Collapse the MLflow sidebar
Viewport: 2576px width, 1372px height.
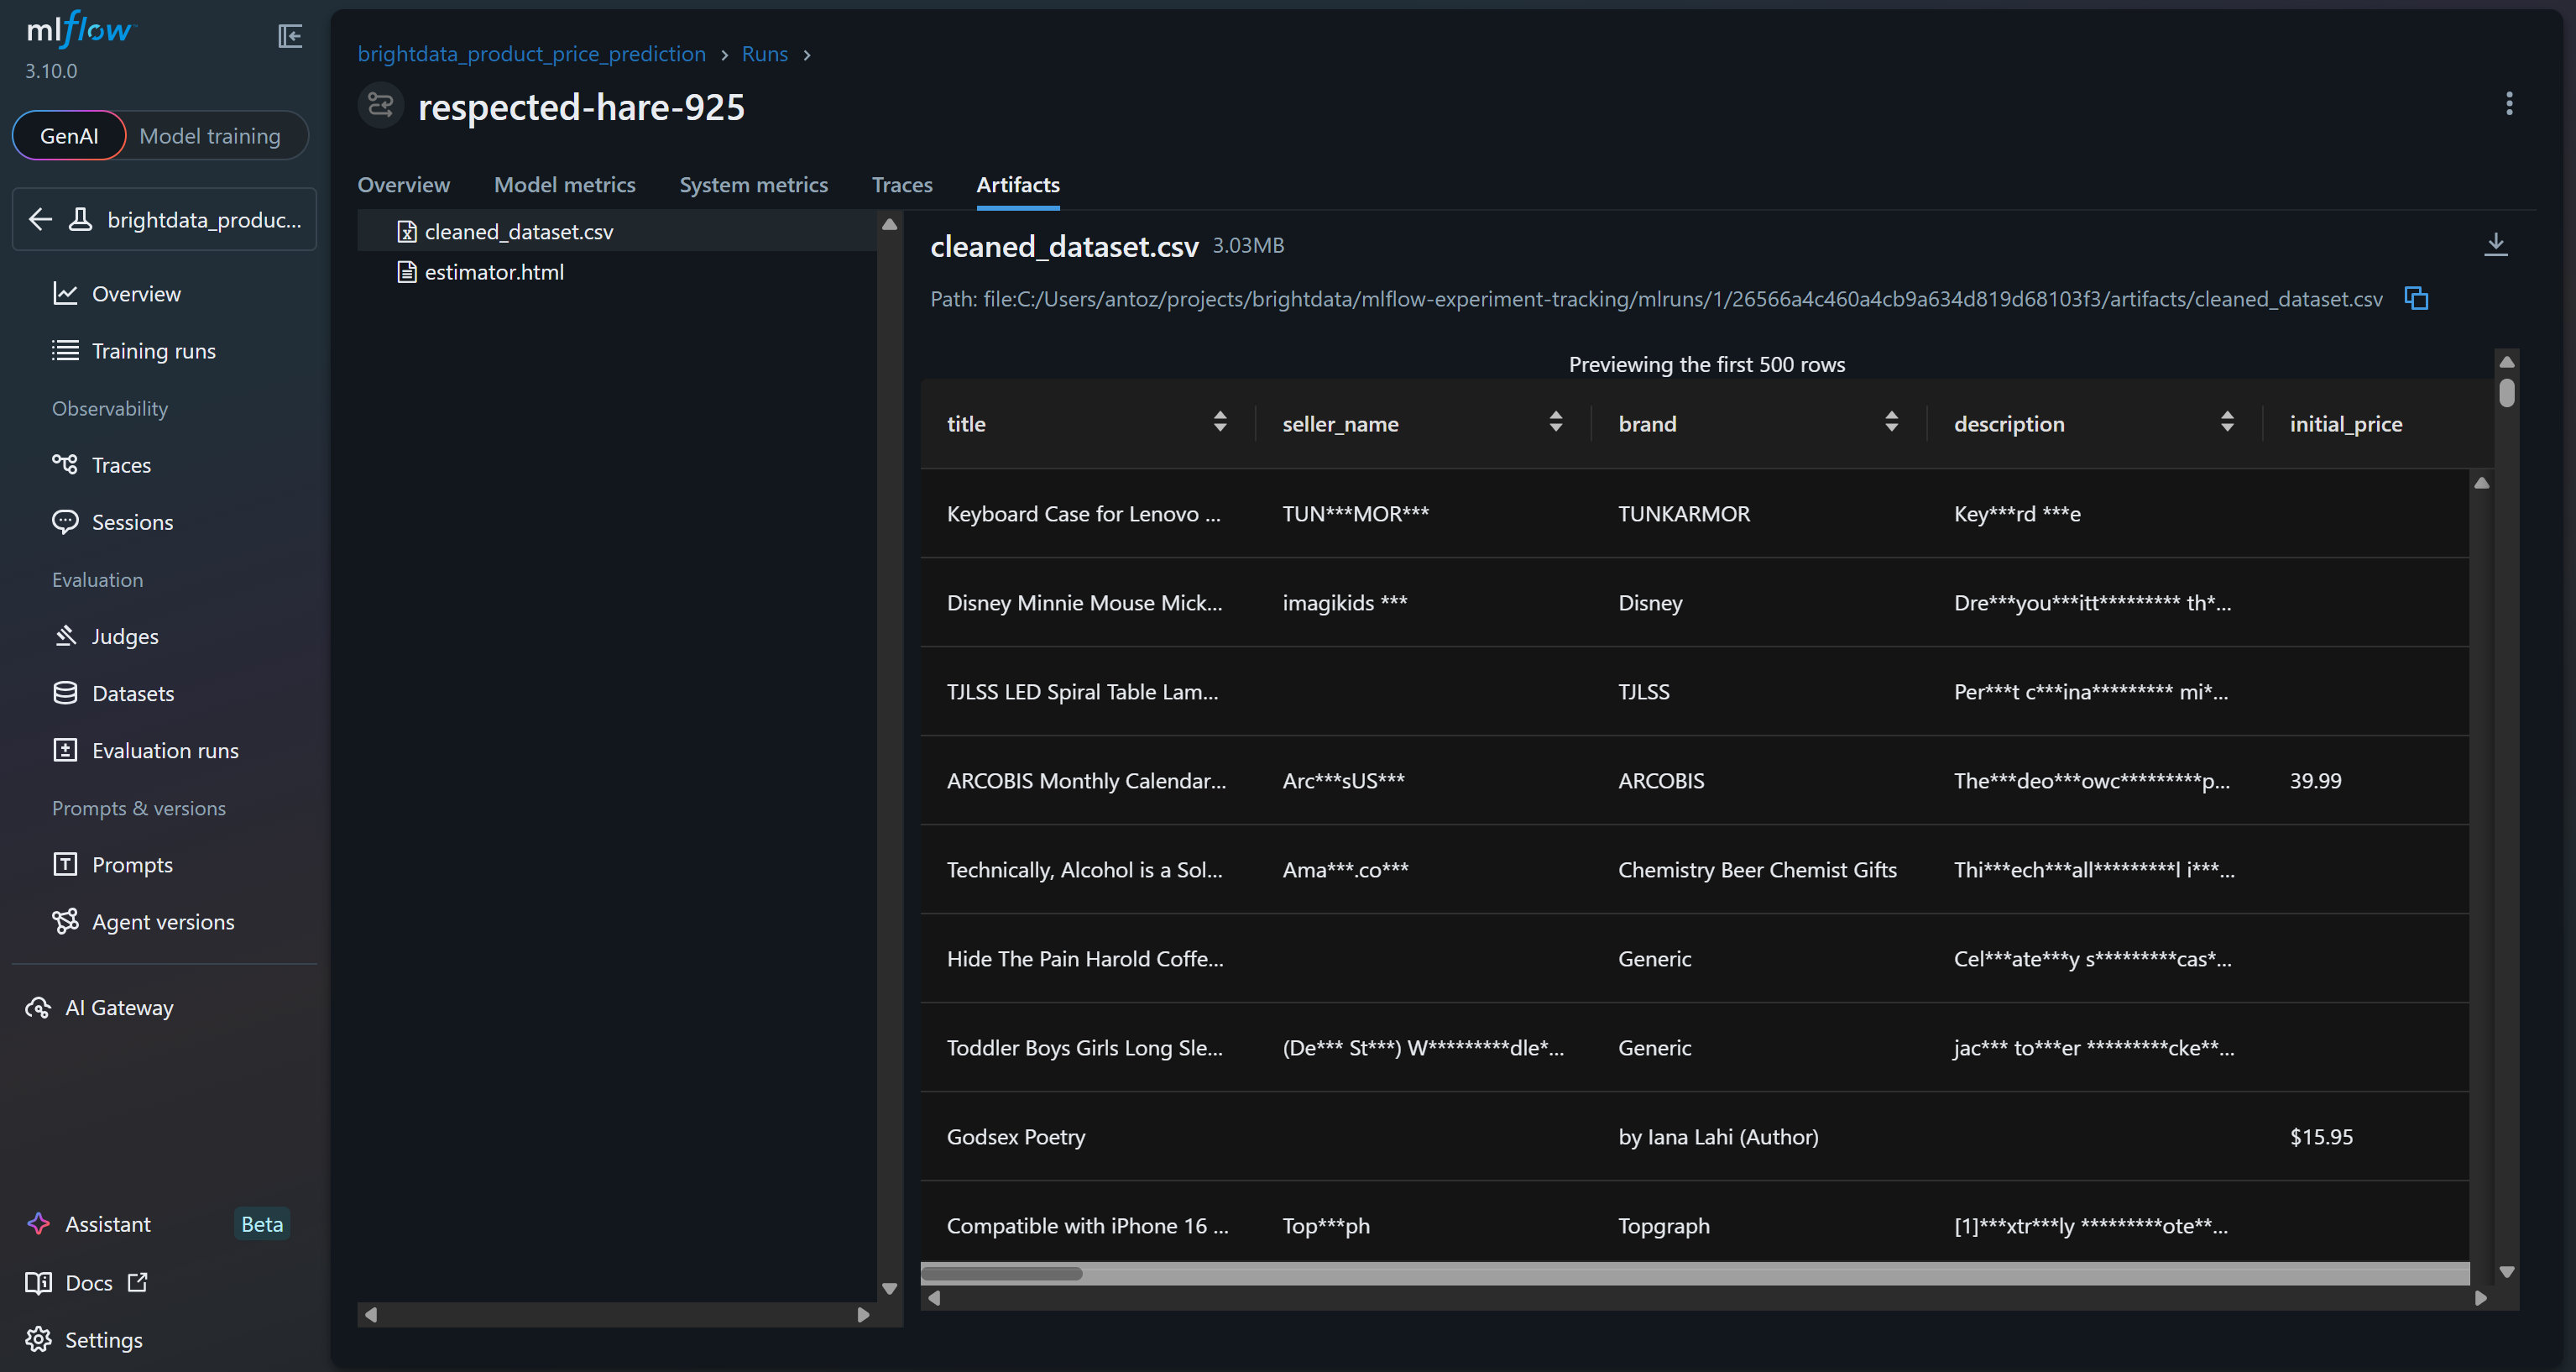tap(290, 36)
